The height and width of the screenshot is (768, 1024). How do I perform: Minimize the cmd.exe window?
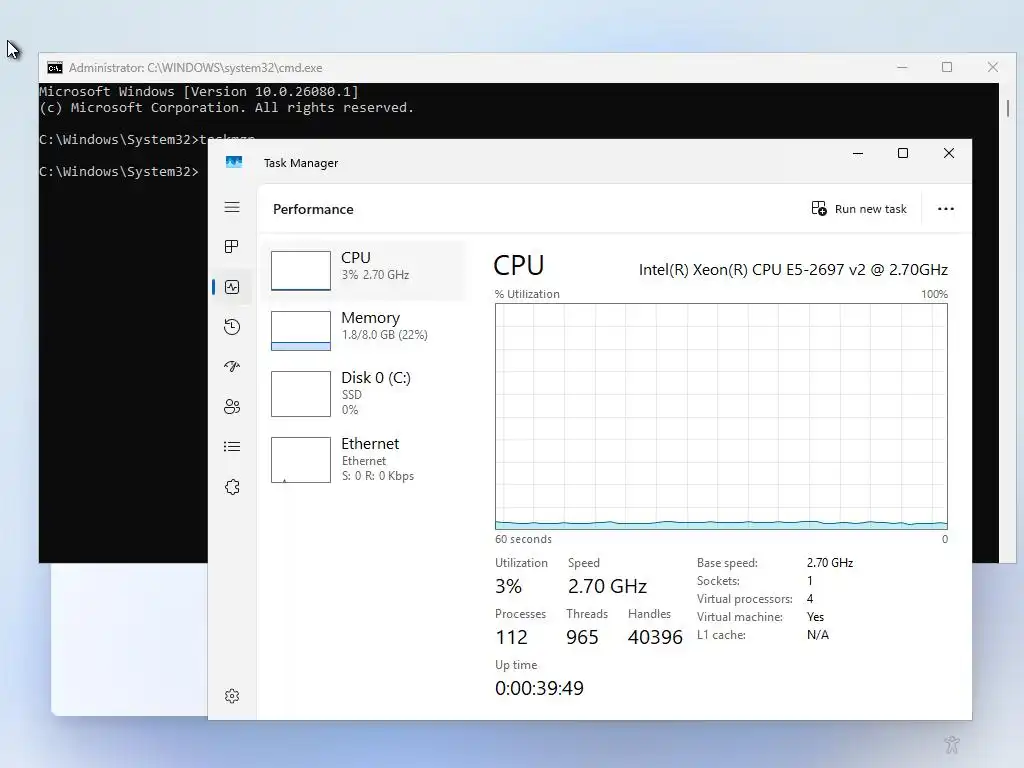(903, 67)
